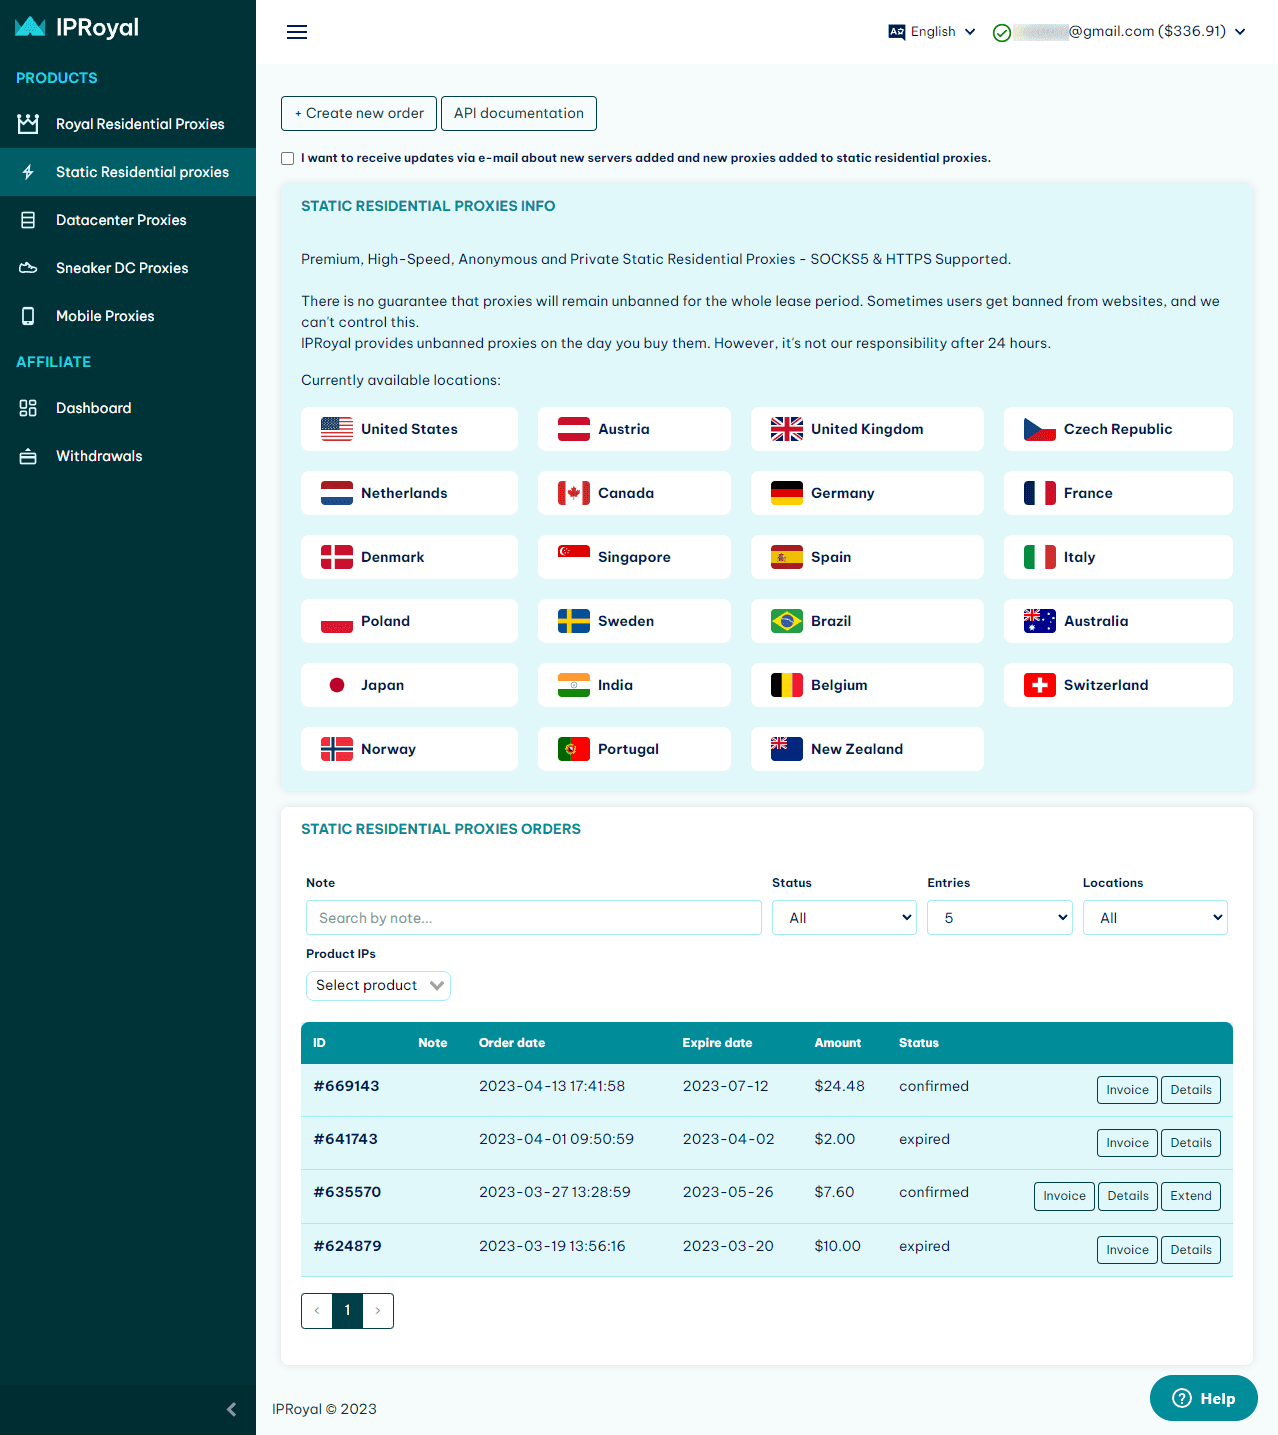
Task: Click the Singapore flag icon
Action: pyautogui.click(x=574, y=557)
